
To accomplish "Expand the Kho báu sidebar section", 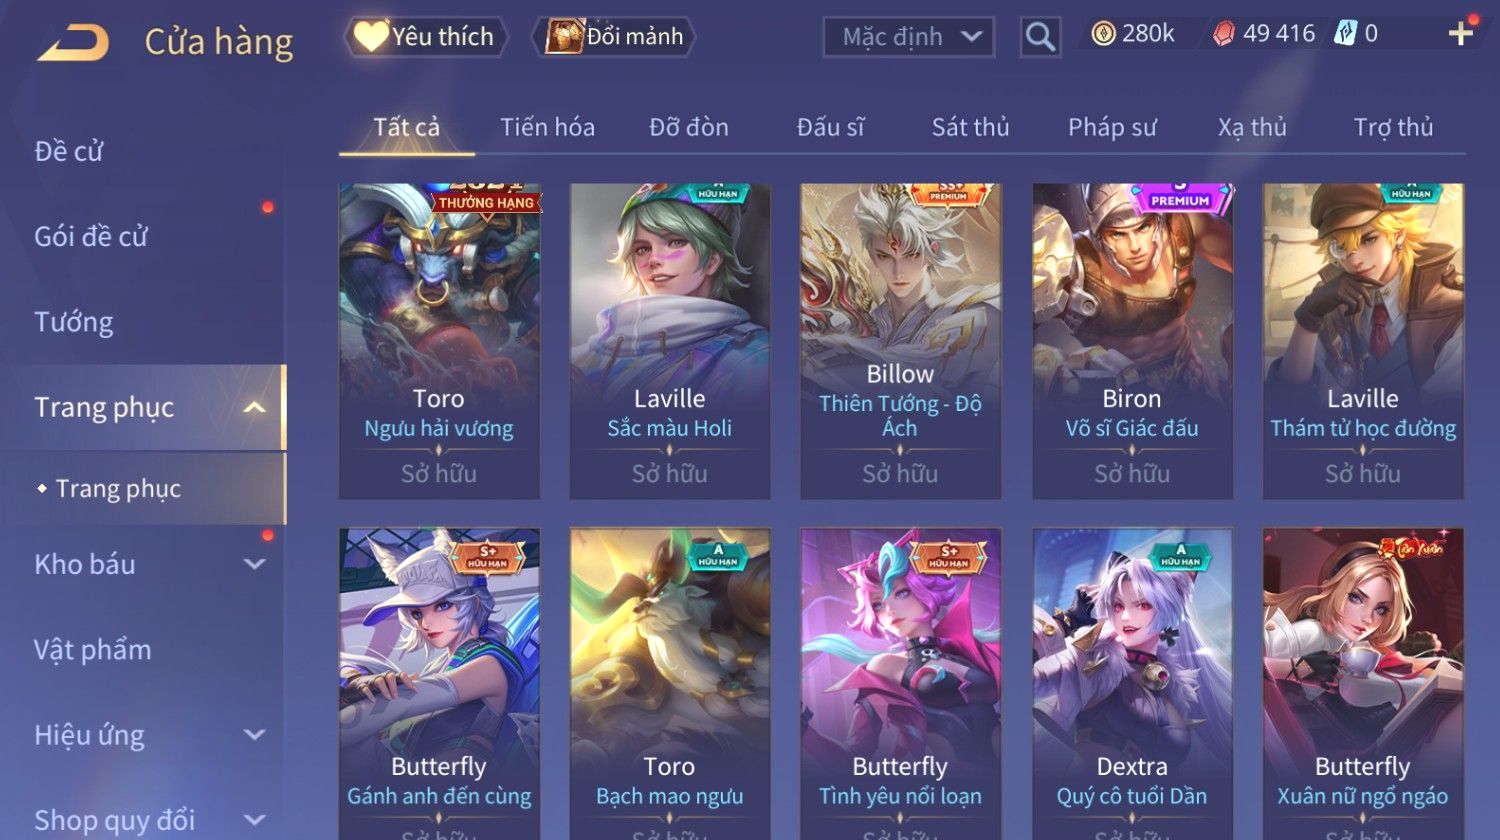I will 255,564.
